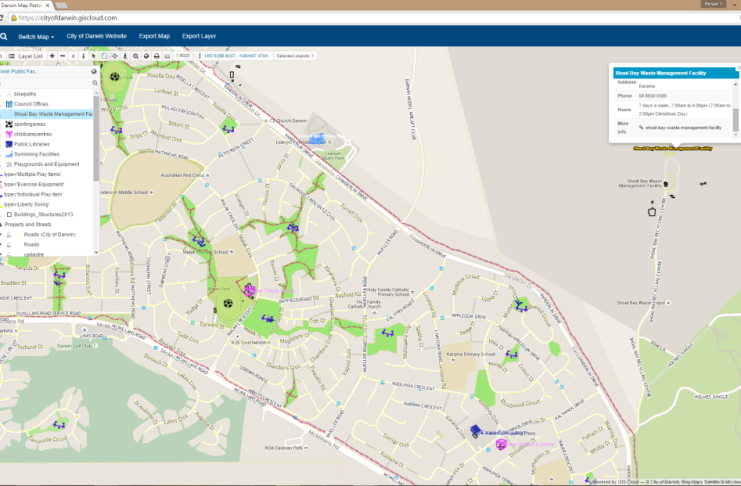Click the globe full extent tool
The height and width of the screenshot is (486, 741).
146,56
